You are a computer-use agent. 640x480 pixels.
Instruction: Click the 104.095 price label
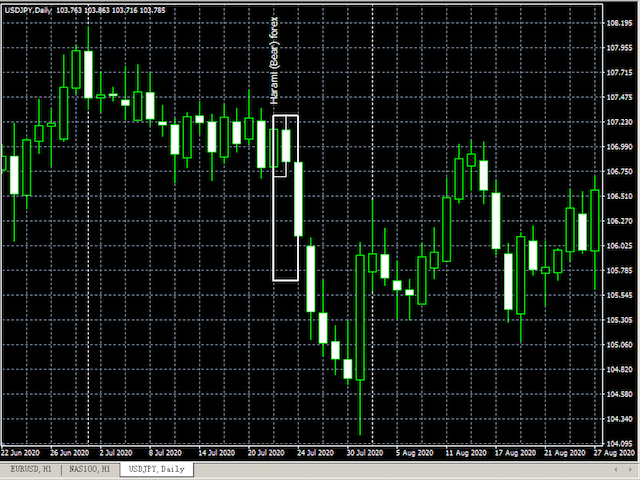coord(619,444)
